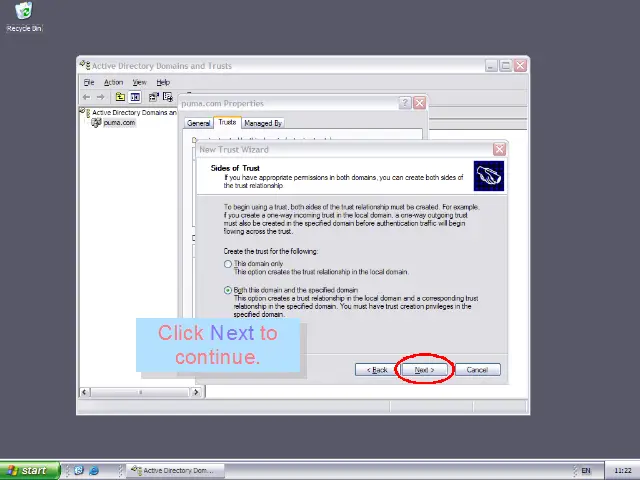Click the taskbar clock showing 11:22
Screen dimensions: 640x480
tap(622, 471)
